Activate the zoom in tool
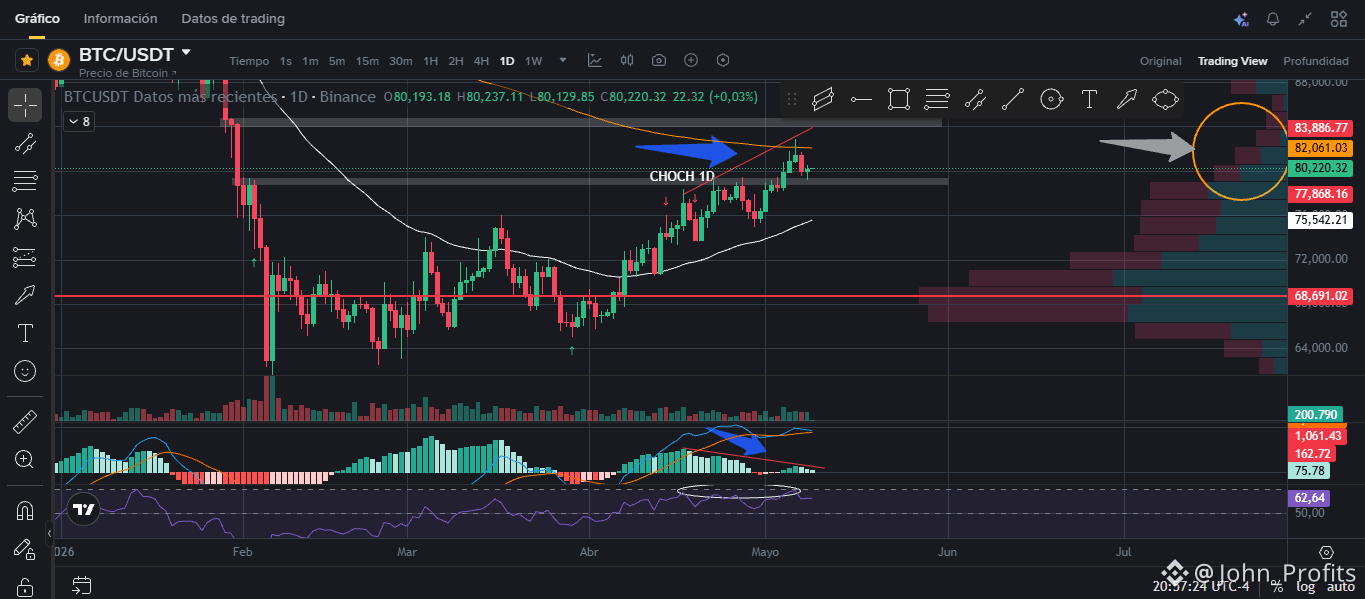Viewport: 1365px width, 599px height. click(x=26, y=460)
